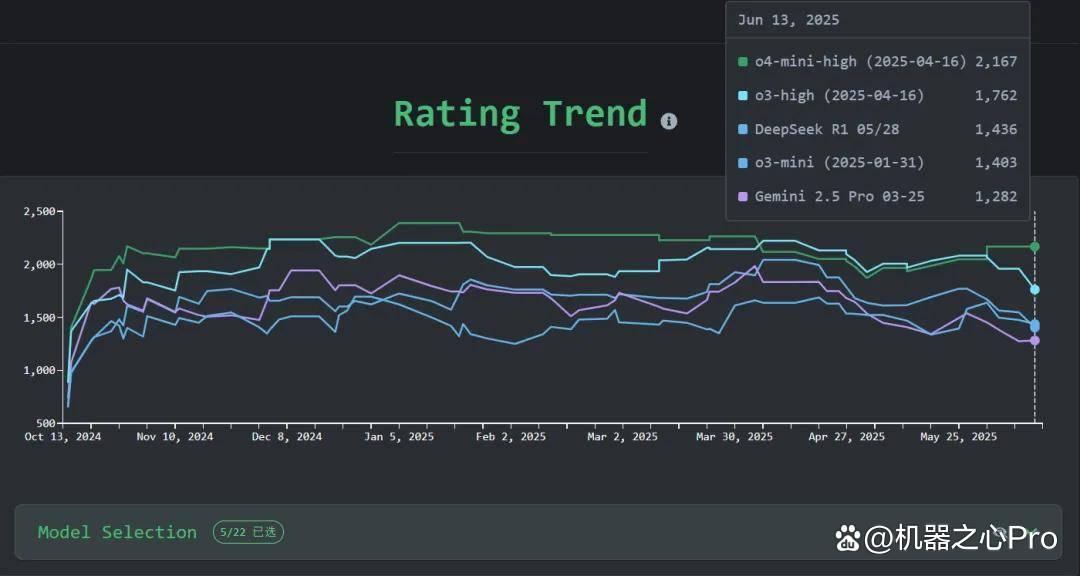Click the Jun 13, 2025 tooltip header

[789, 20]
